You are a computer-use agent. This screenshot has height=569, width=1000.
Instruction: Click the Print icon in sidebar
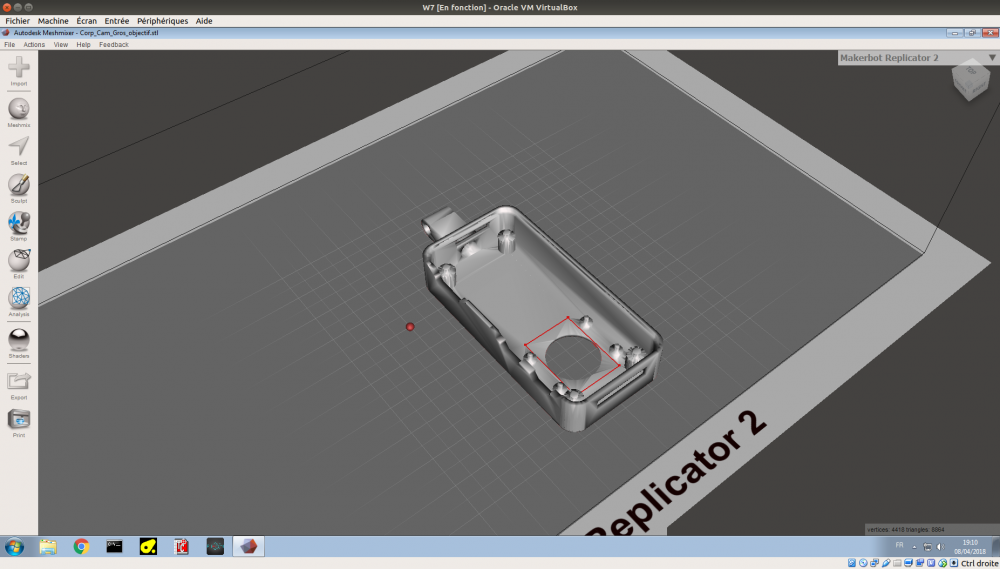18,419
